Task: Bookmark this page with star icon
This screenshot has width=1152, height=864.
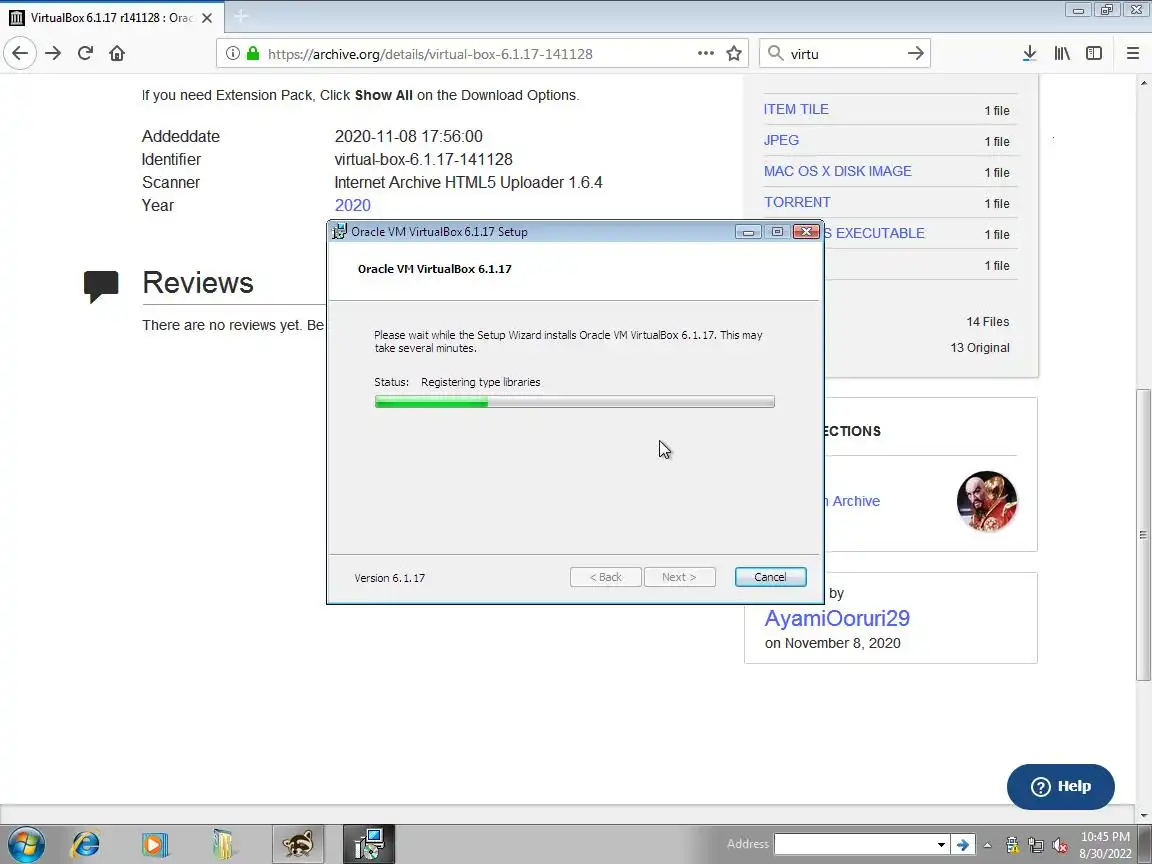Action: 733,53
